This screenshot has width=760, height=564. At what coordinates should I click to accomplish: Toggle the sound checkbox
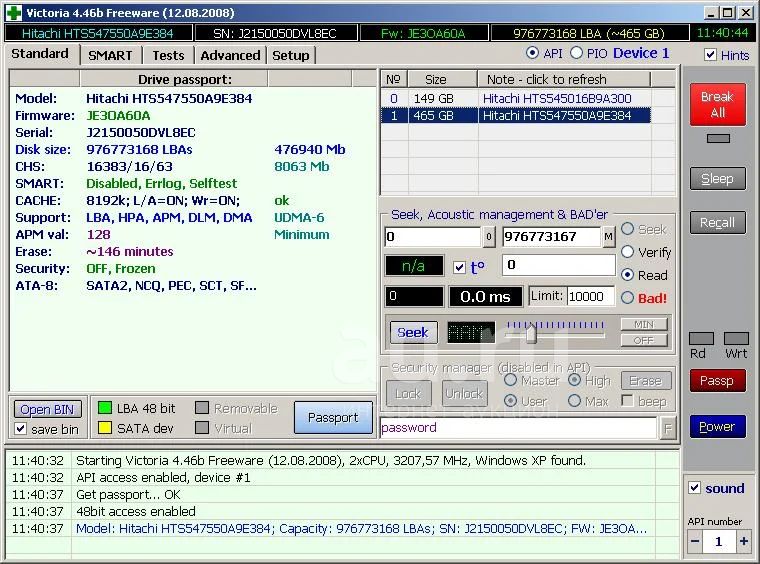point(695,487)
